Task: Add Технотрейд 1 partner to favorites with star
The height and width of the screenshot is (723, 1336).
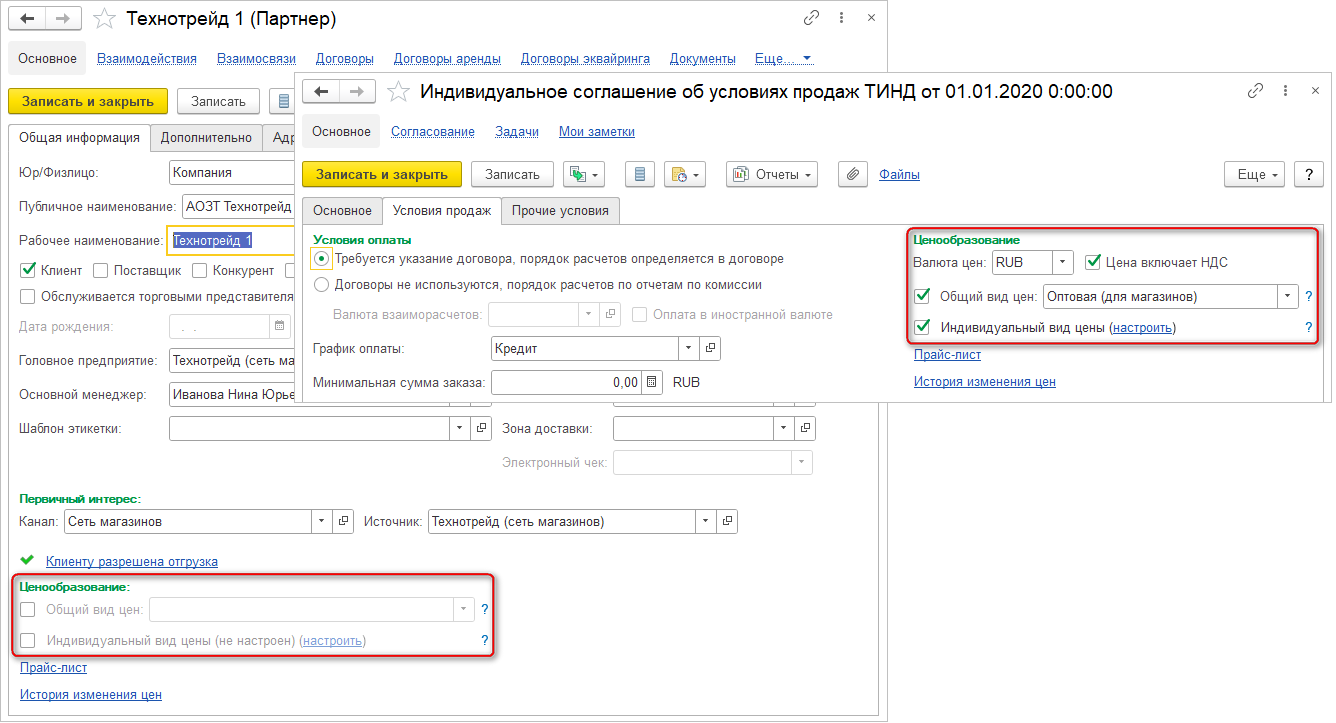Action: tap(104, 19)
